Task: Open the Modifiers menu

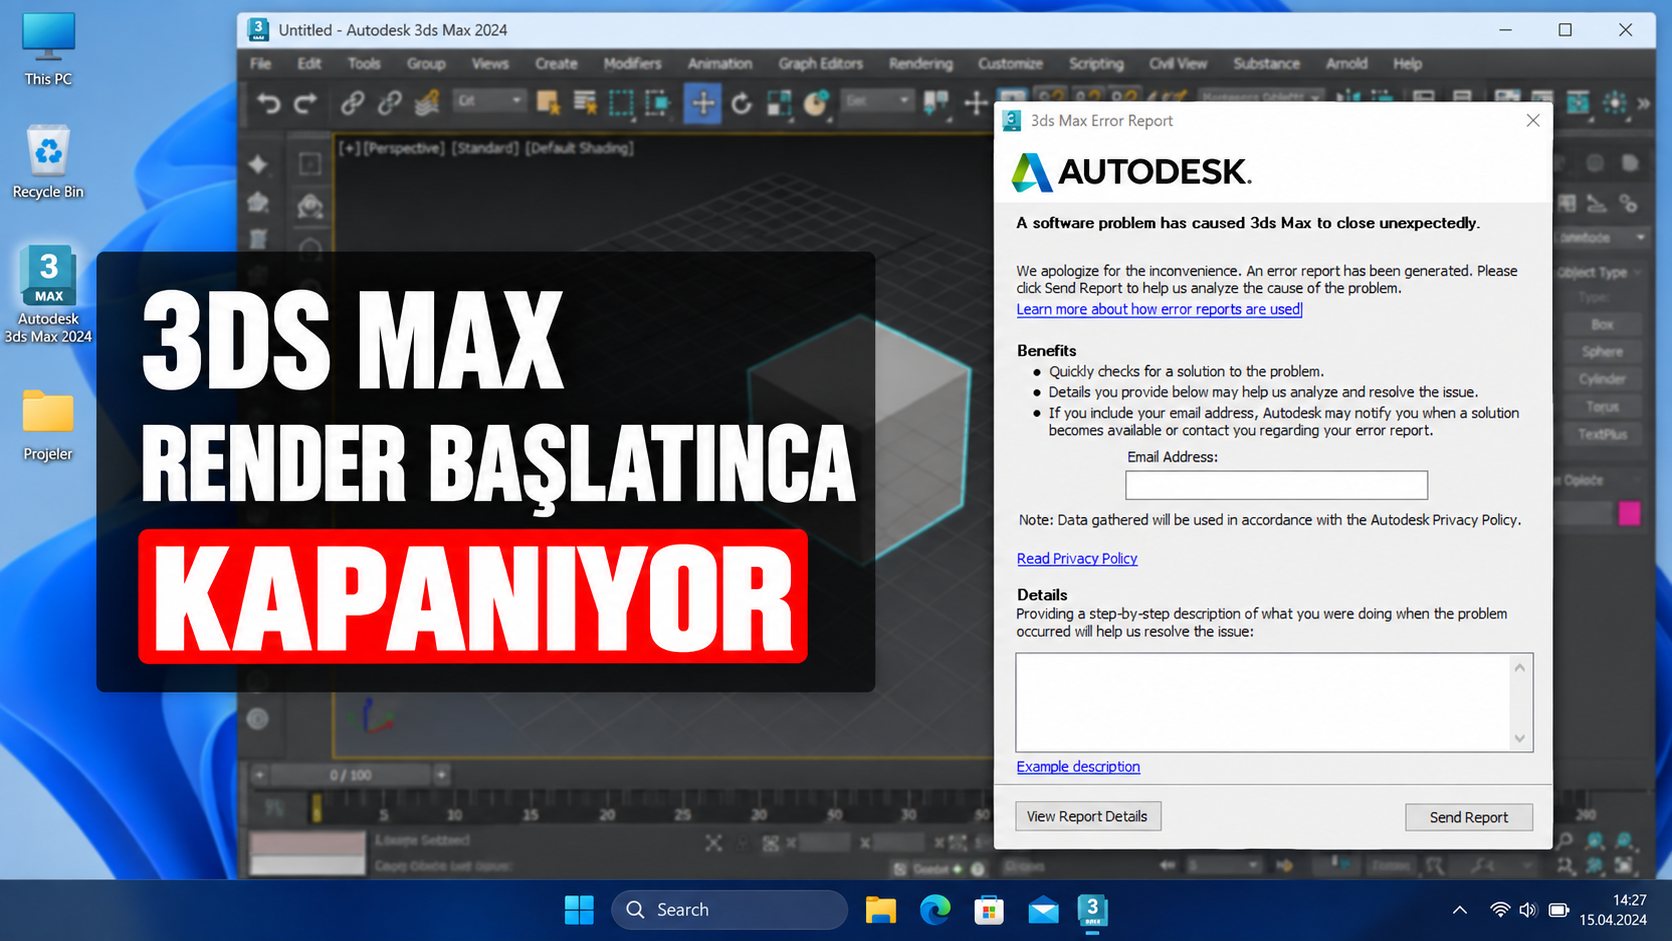Action: 632,63
